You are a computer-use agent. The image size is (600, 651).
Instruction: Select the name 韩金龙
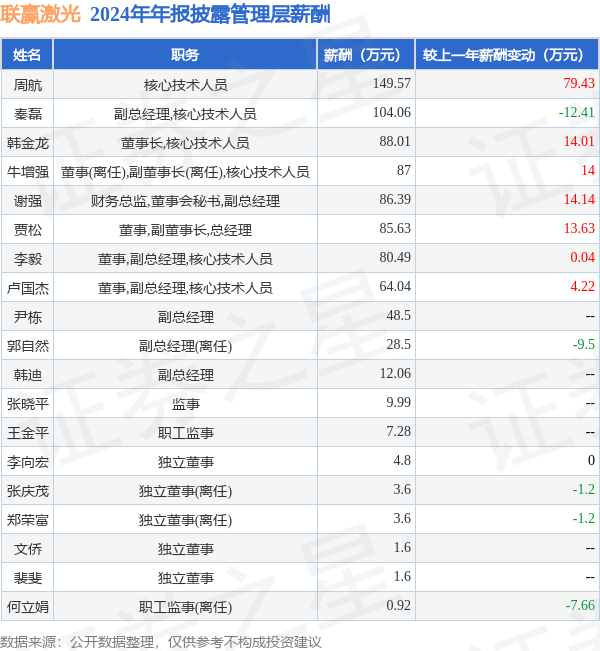tap(28, 143)
